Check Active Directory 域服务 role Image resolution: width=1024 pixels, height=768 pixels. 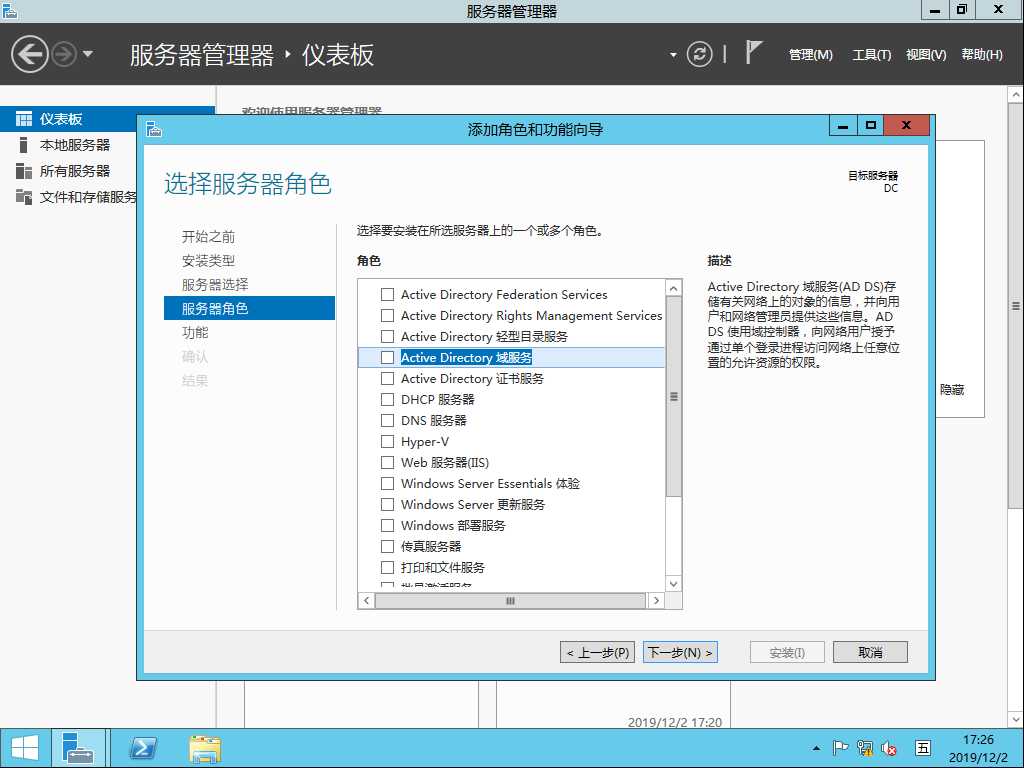tap(387, 357)
